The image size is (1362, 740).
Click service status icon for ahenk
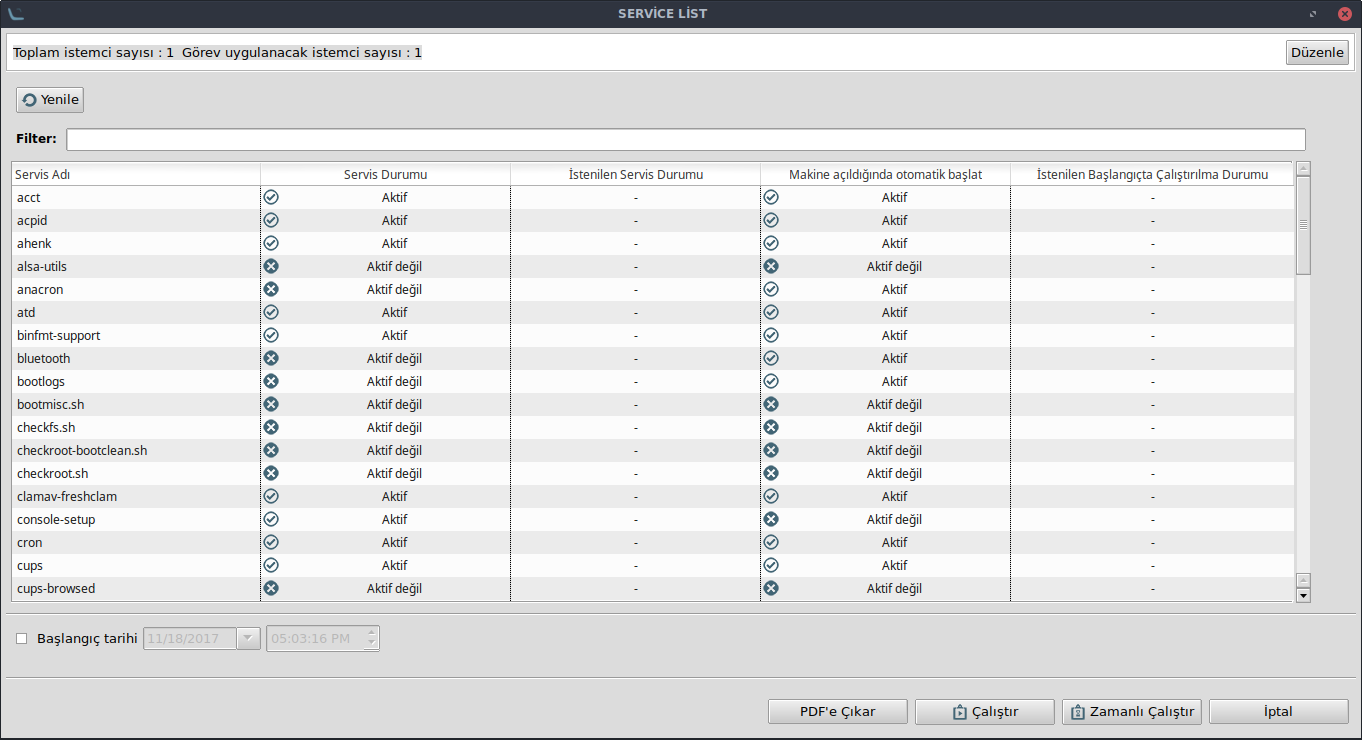click(x=271, y=243)
